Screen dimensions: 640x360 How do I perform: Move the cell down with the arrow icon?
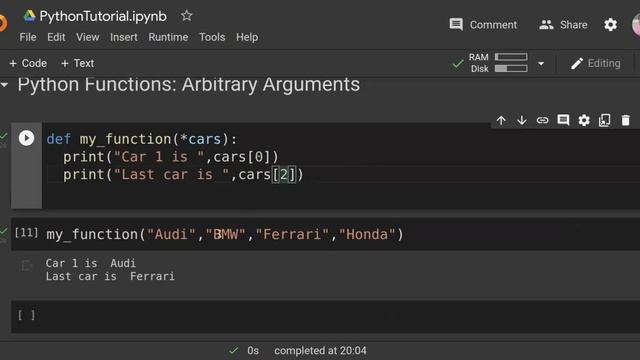(522, 120)
